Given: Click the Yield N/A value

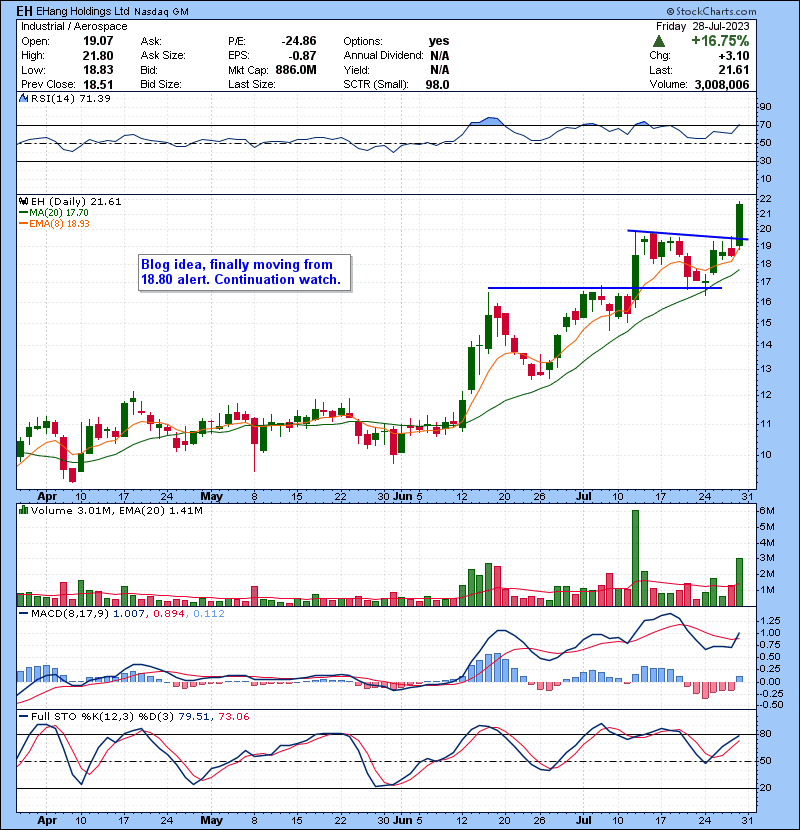Looking at the screenshot, I should pos(439,70).
